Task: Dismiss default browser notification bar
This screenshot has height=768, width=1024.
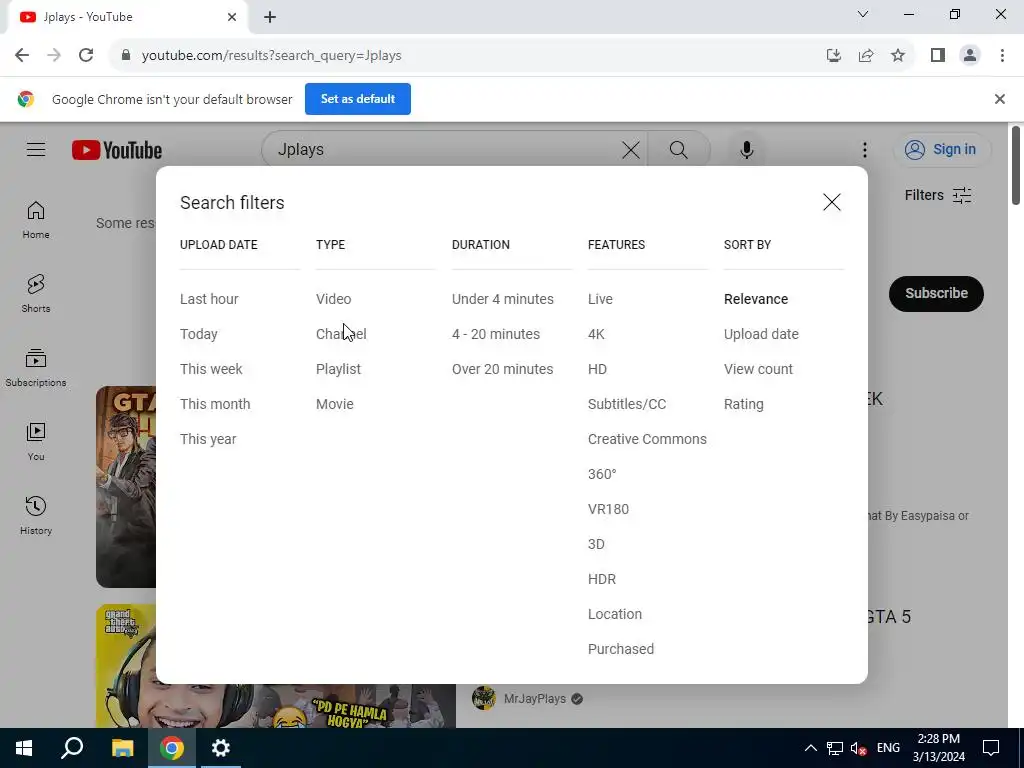Action: pos(999,99)
